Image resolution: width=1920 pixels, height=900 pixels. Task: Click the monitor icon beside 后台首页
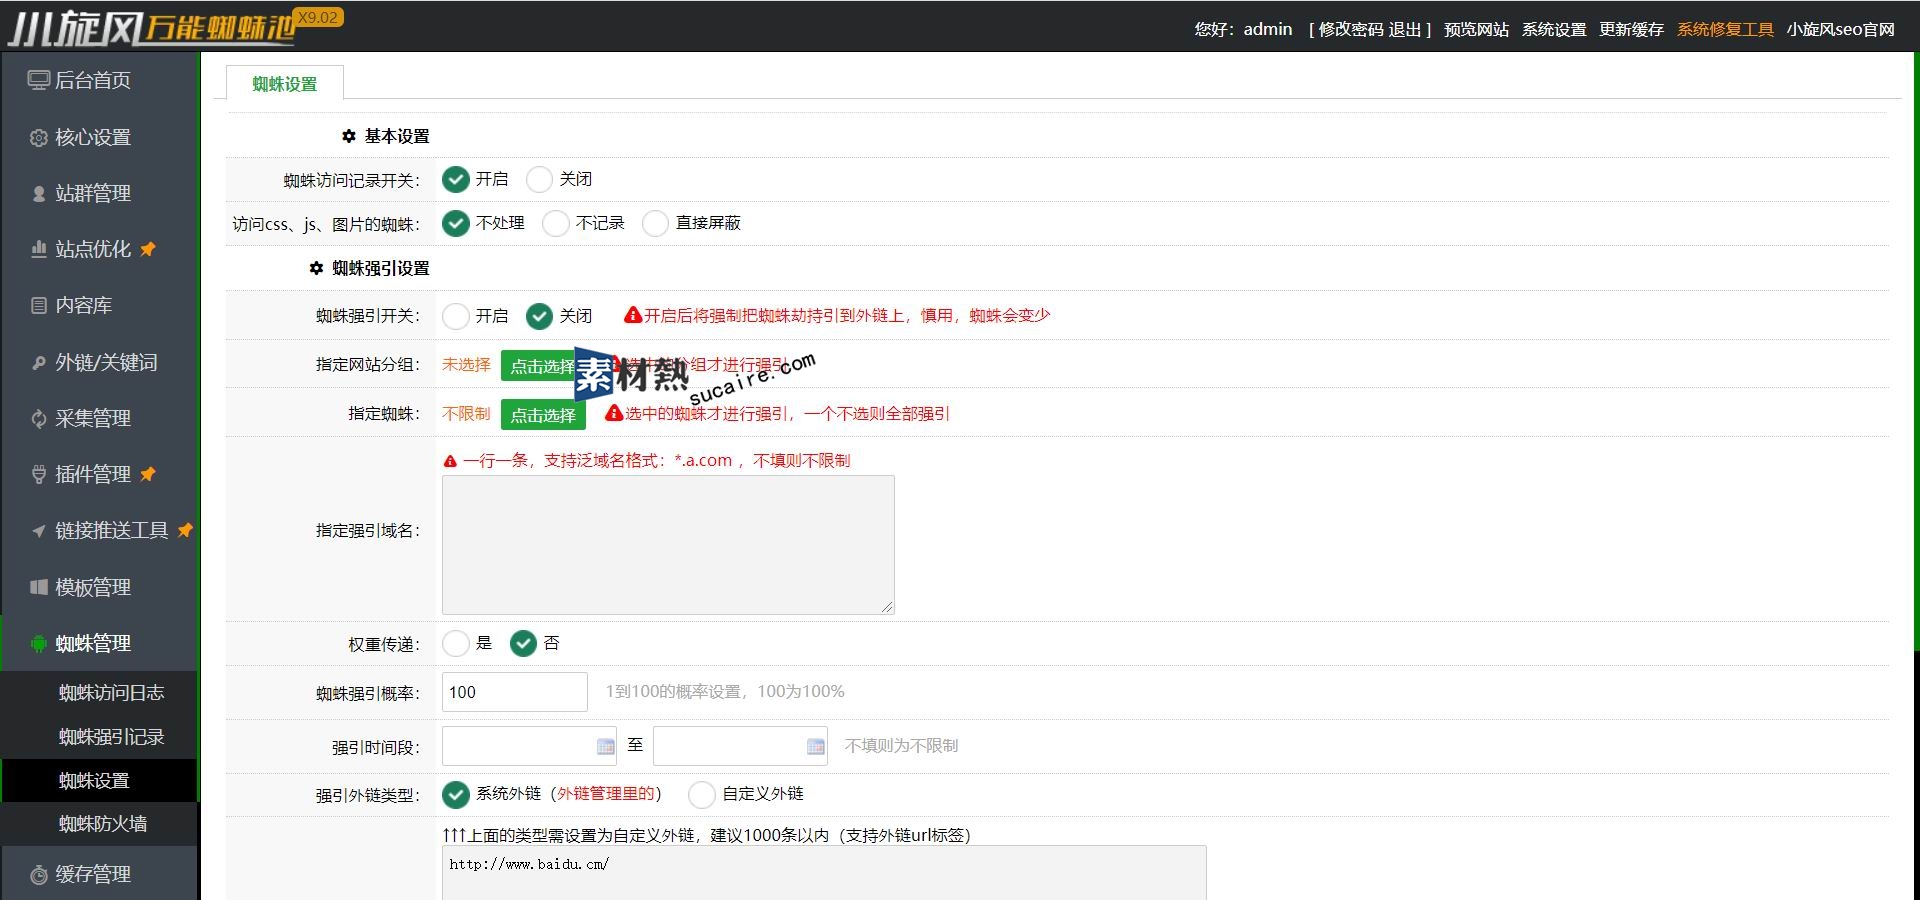coord(38,80)
